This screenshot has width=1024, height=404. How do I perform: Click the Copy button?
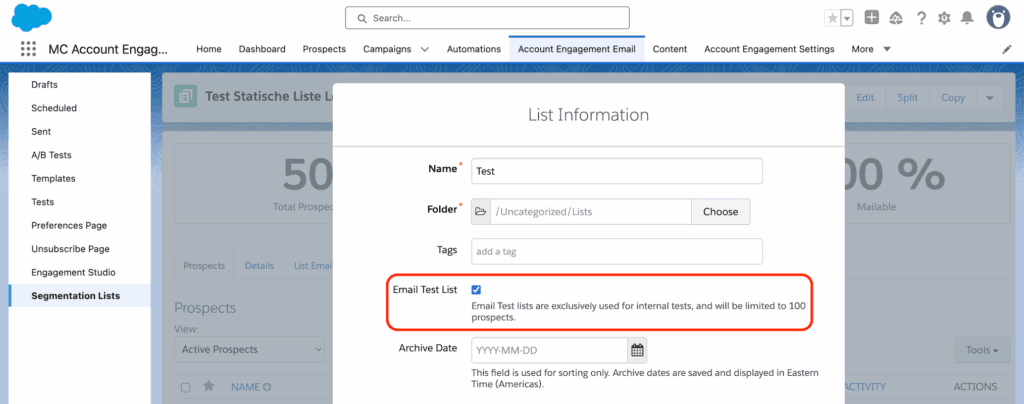click(x=953, y=98)
